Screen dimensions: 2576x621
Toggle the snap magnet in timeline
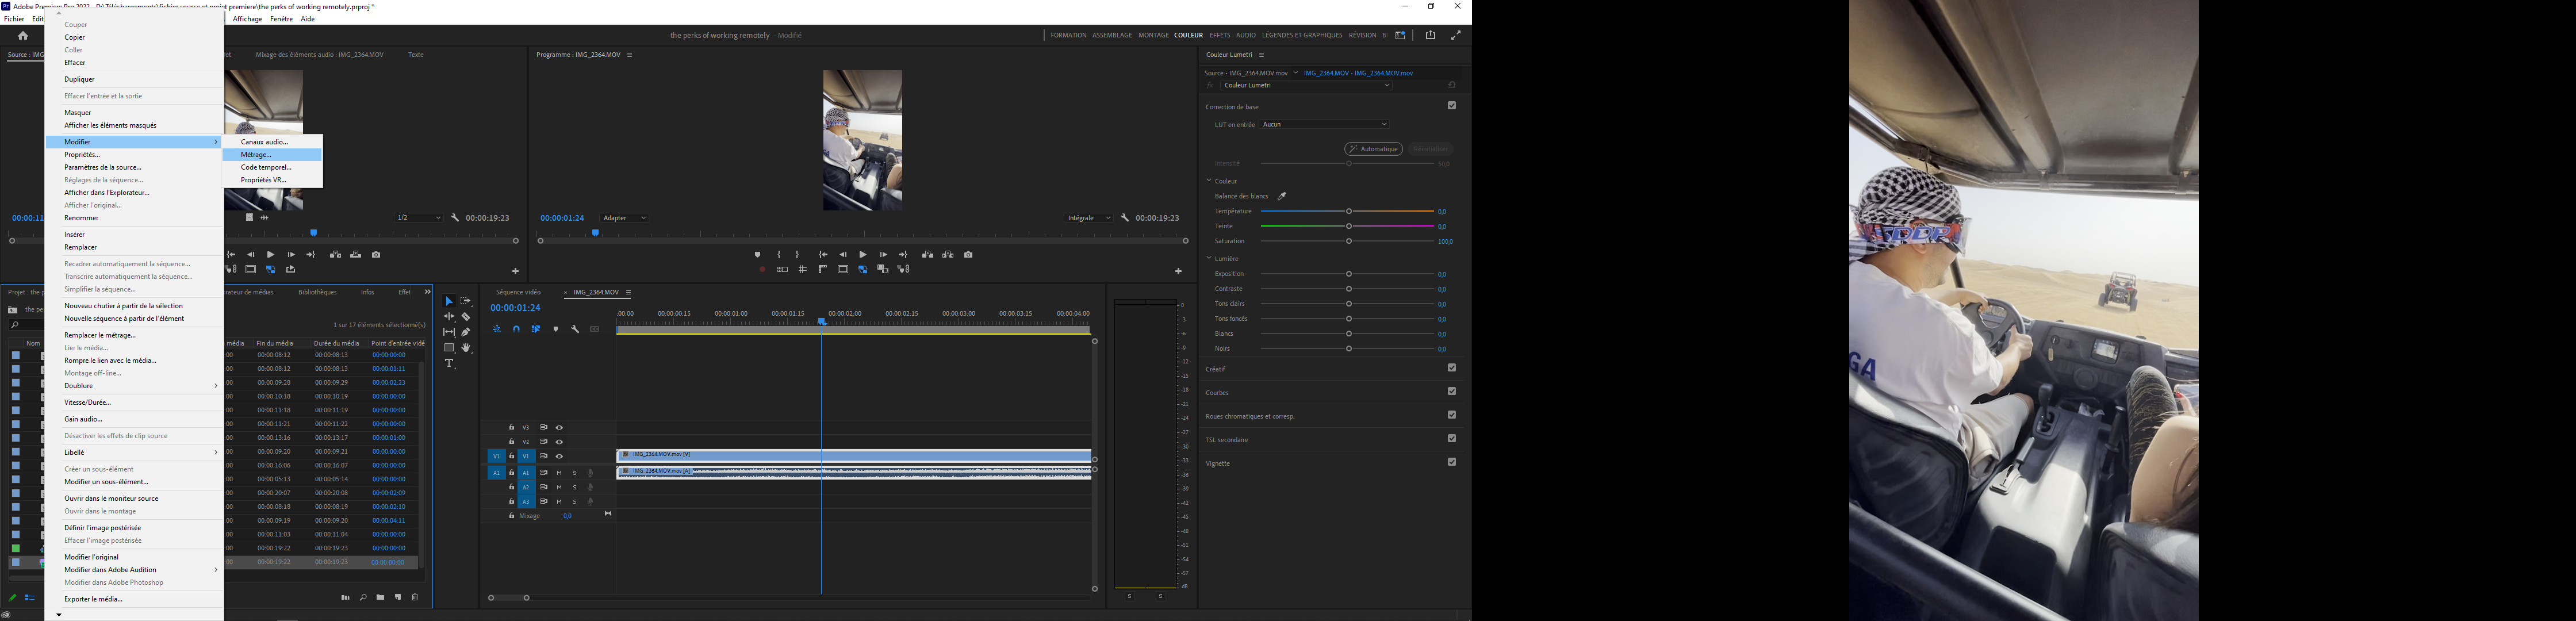(x=516, y=329)
